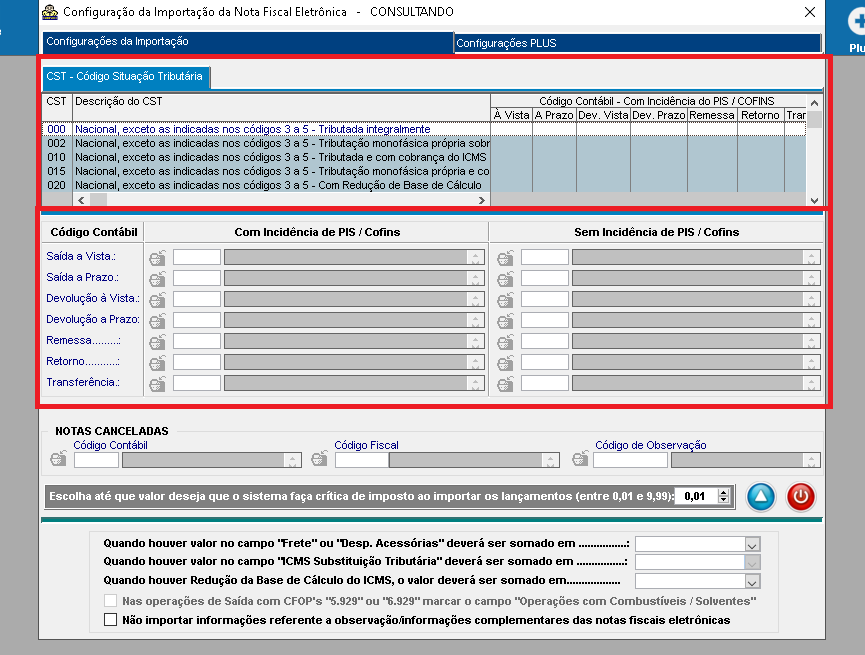Open the ICMS Substituição Tributária dropdown

pyautogui.click(x=752, y=562)
